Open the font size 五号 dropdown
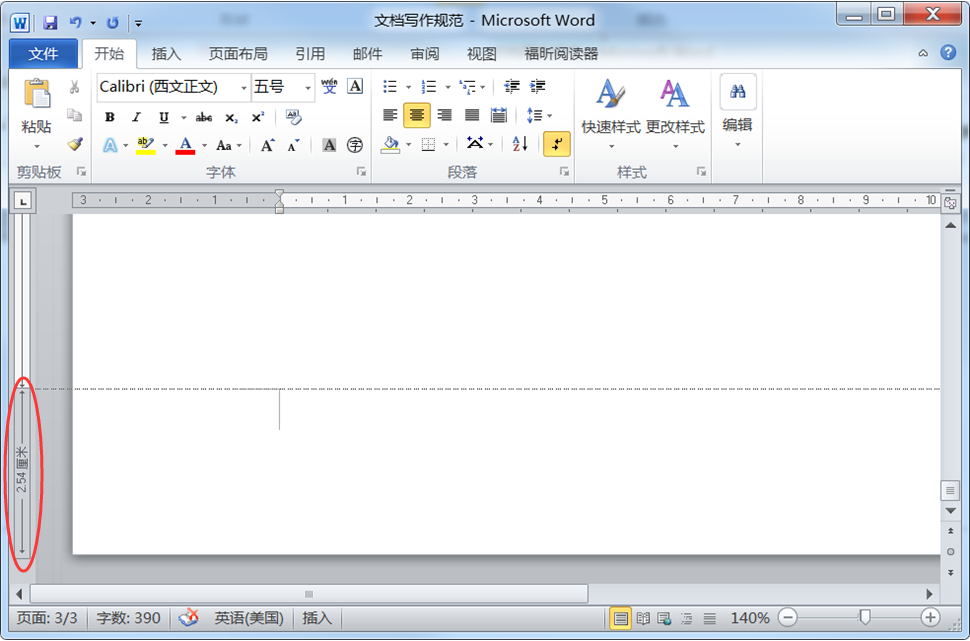Viewport: 970px width, 641px height. tap(308, 88)
